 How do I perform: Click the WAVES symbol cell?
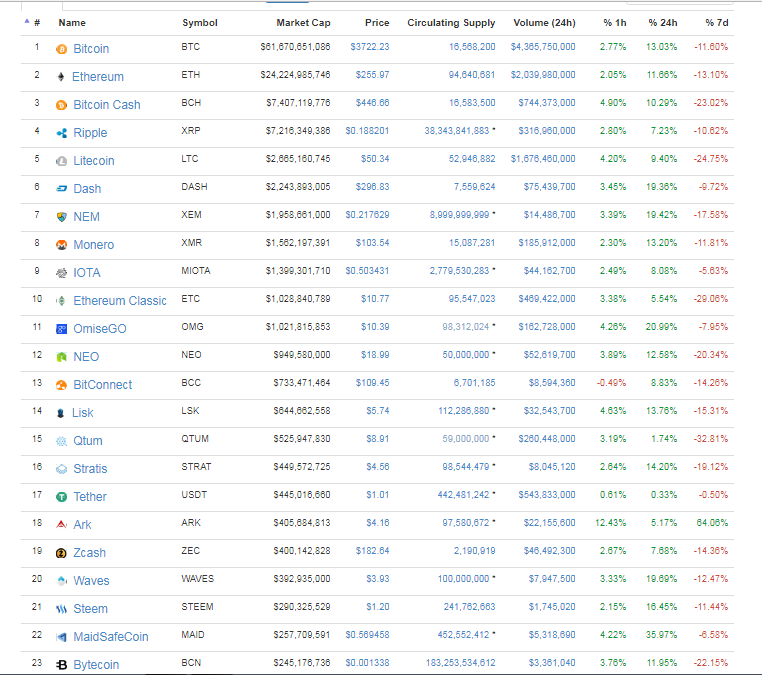(198, 579)
